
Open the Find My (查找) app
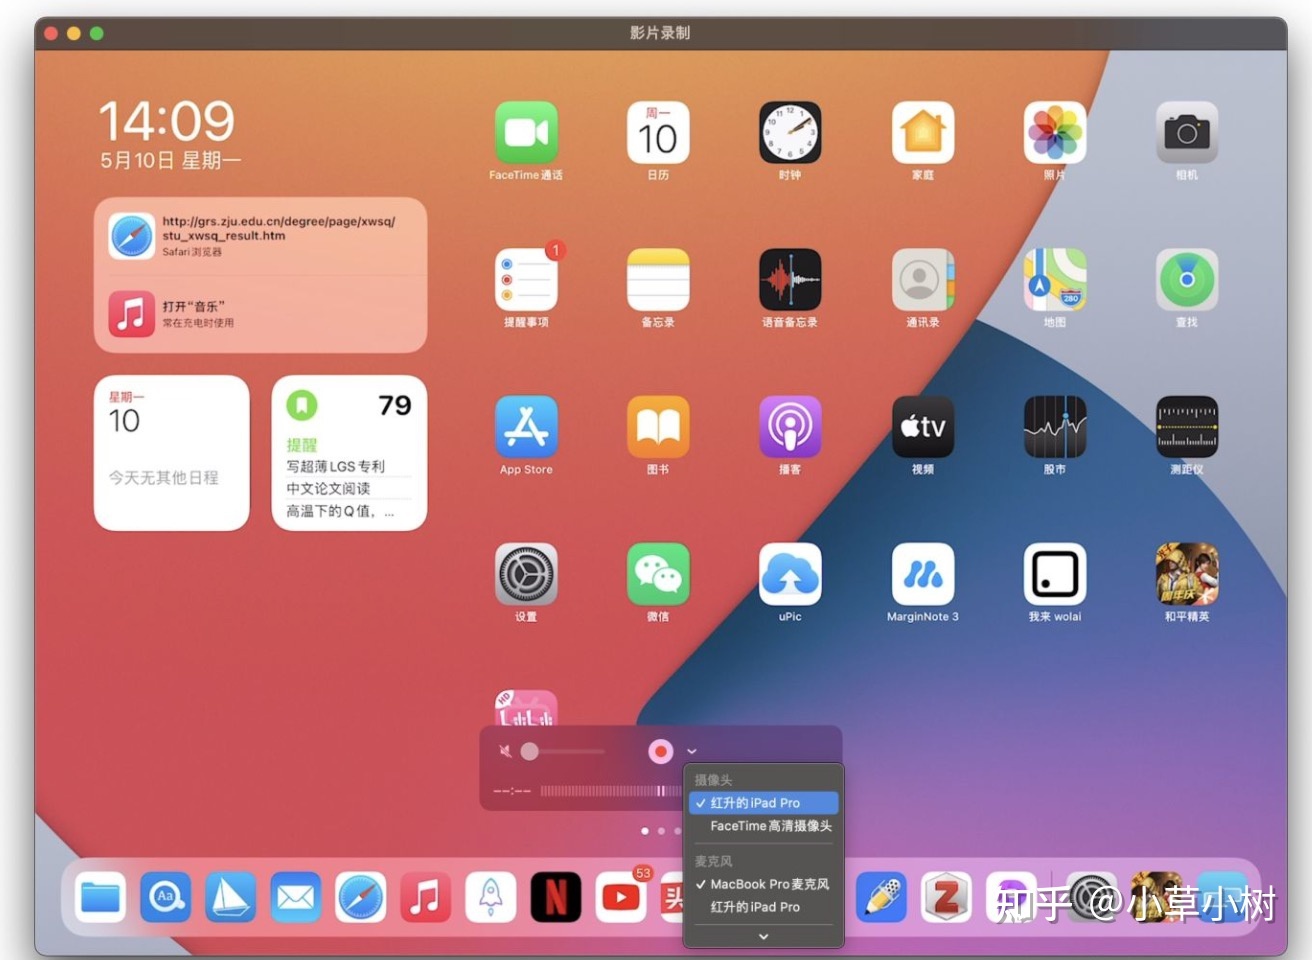1187,280
